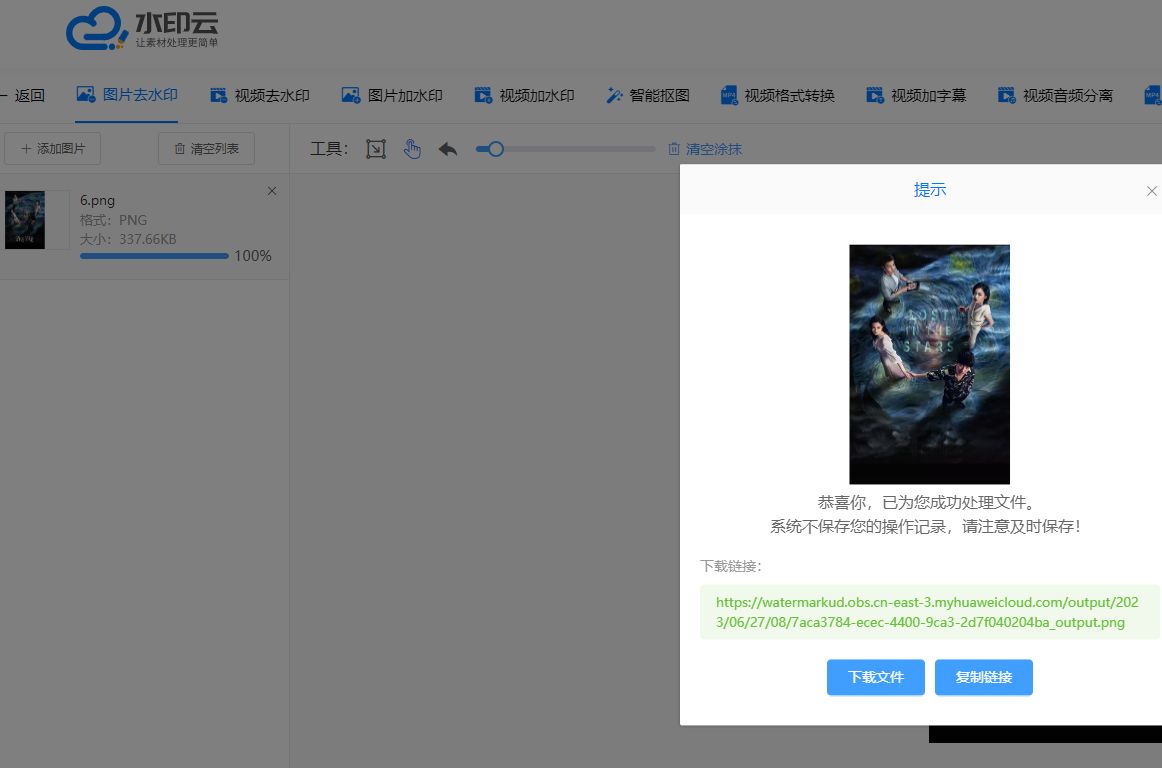
Task: Click the 格式: PNG text
Action: click(113, 219)
